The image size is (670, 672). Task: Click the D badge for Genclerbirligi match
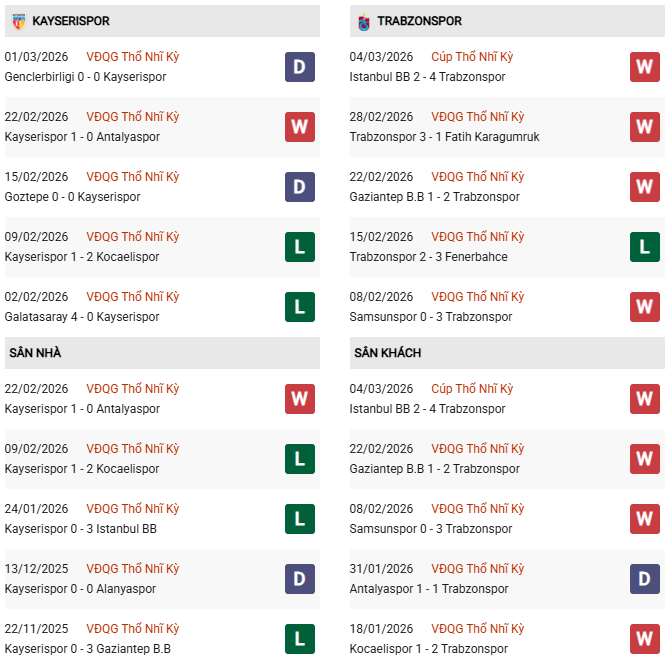point(299,67)
